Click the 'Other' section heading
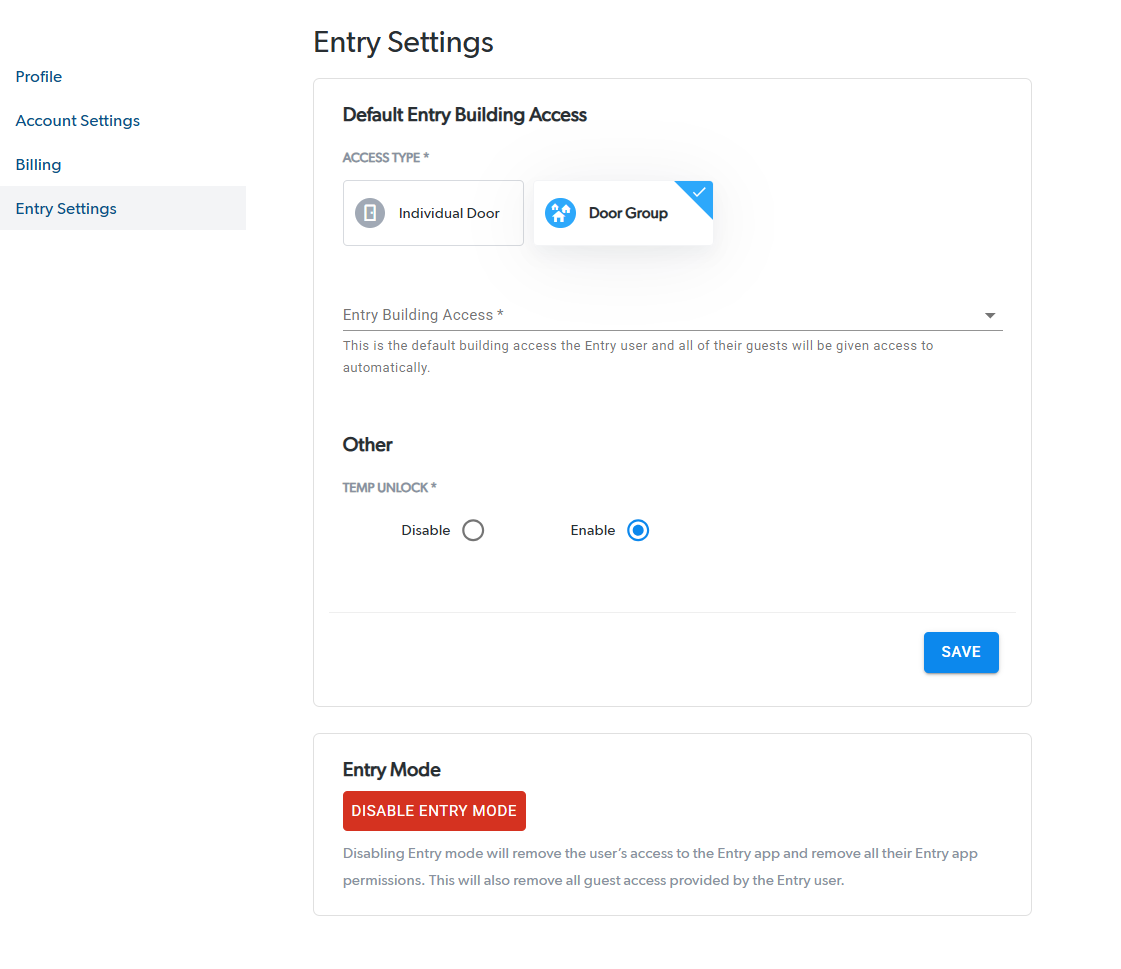This screenshot has height=969, width=1121. tap(367, 445)
